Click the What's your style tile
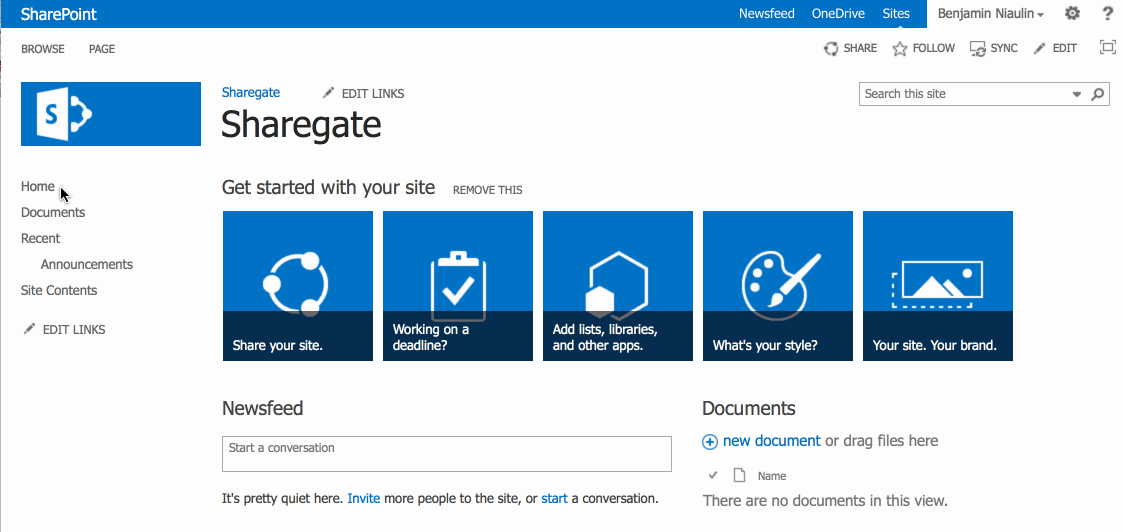1123x532 pixels. pyautogui.click(x=778, y=286)
